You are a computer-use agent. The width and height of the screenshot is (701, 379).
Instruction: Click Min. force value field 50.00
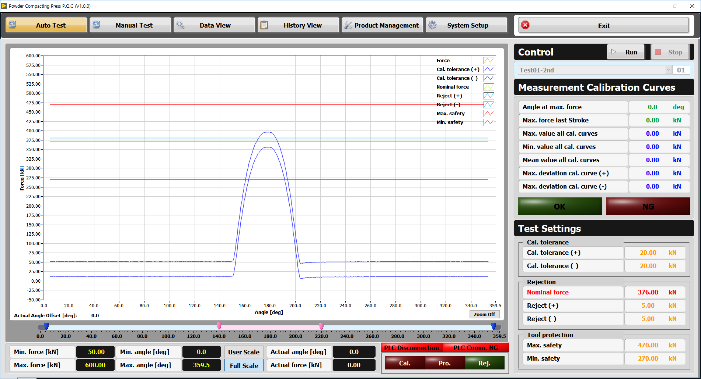pos(95,352)
